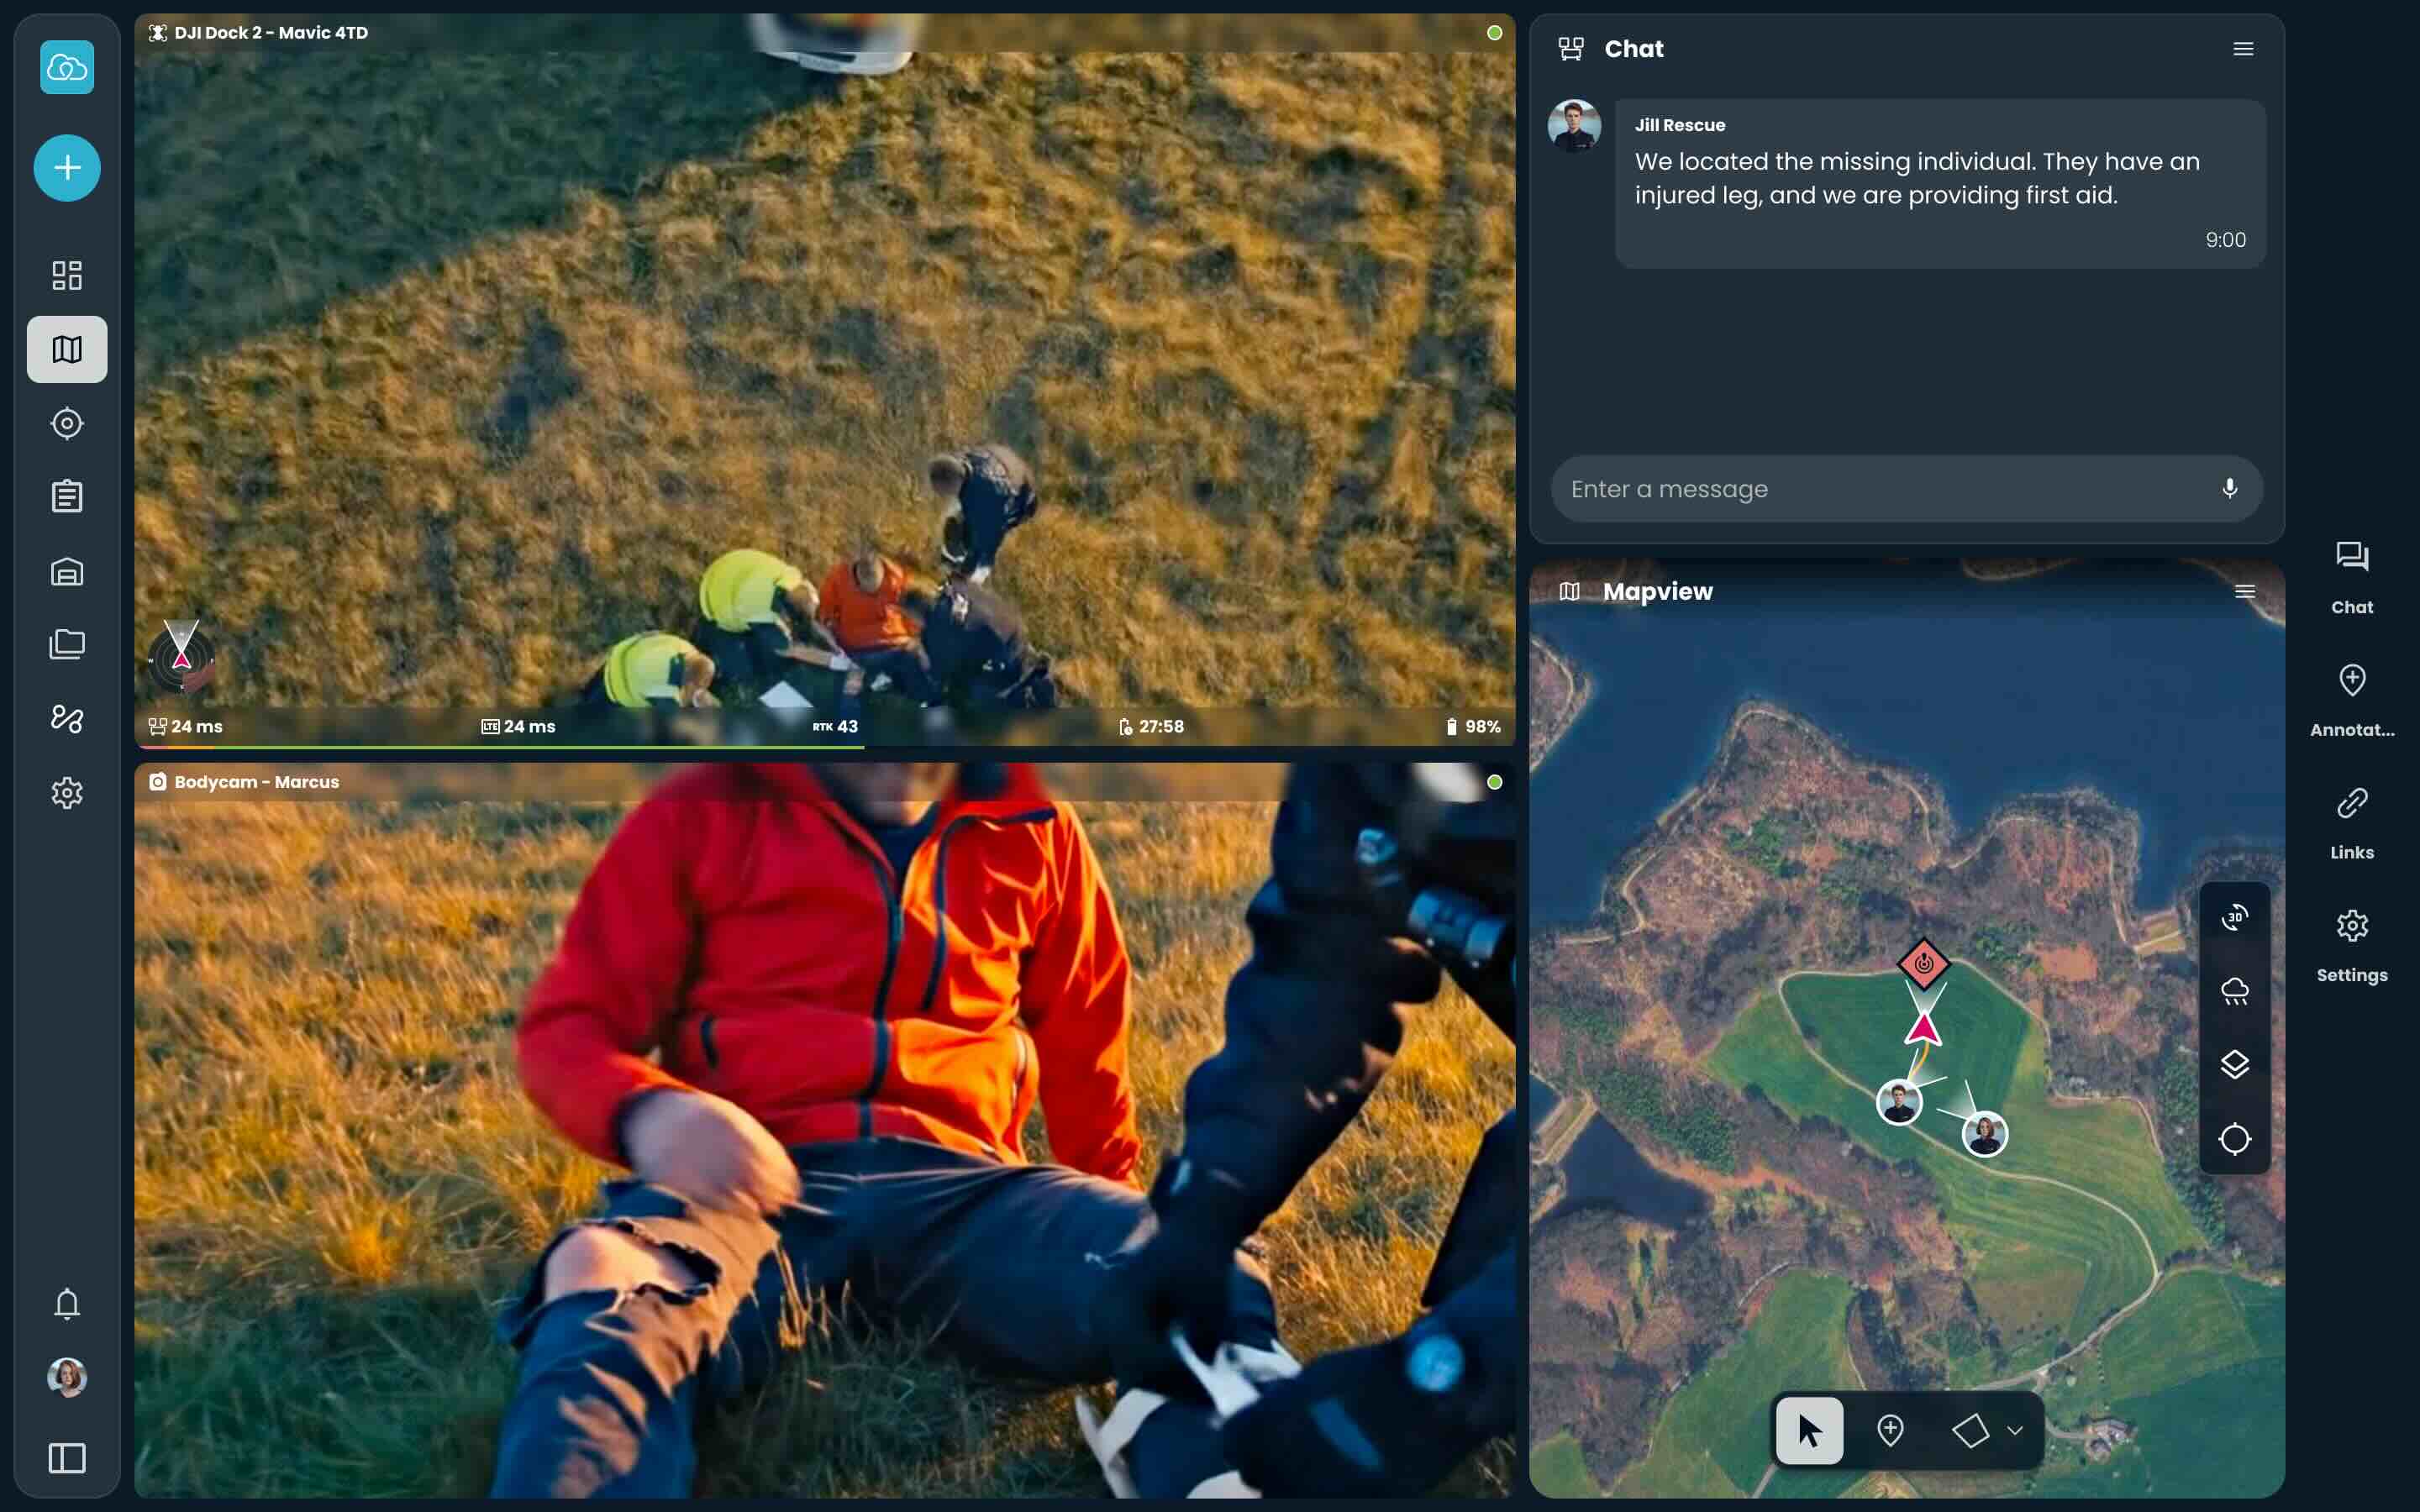Viewport: 2420px width, 1512px height.
Task: Select the red diamond target marker on map
Action: tap(1923, 964)
